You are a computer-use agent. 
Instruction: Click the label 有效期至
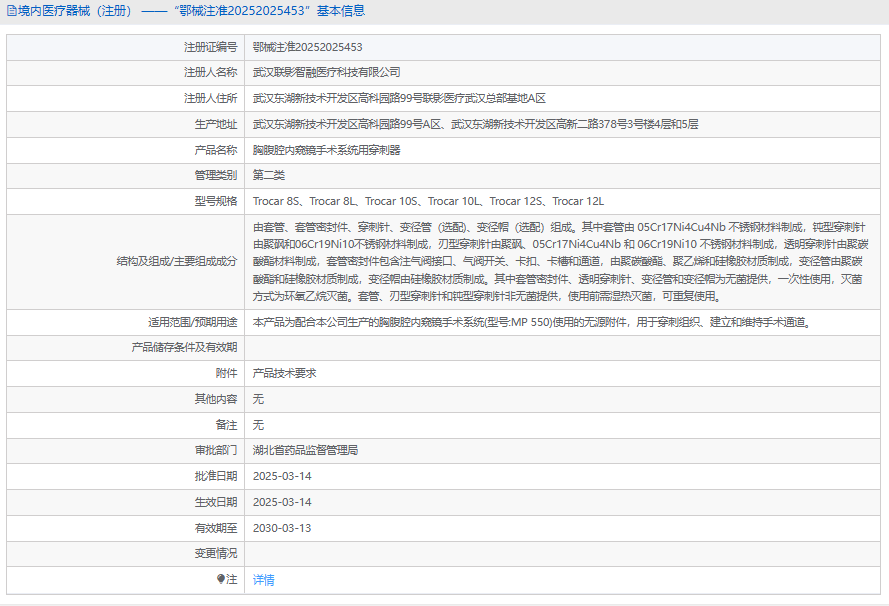click(216, 528)
